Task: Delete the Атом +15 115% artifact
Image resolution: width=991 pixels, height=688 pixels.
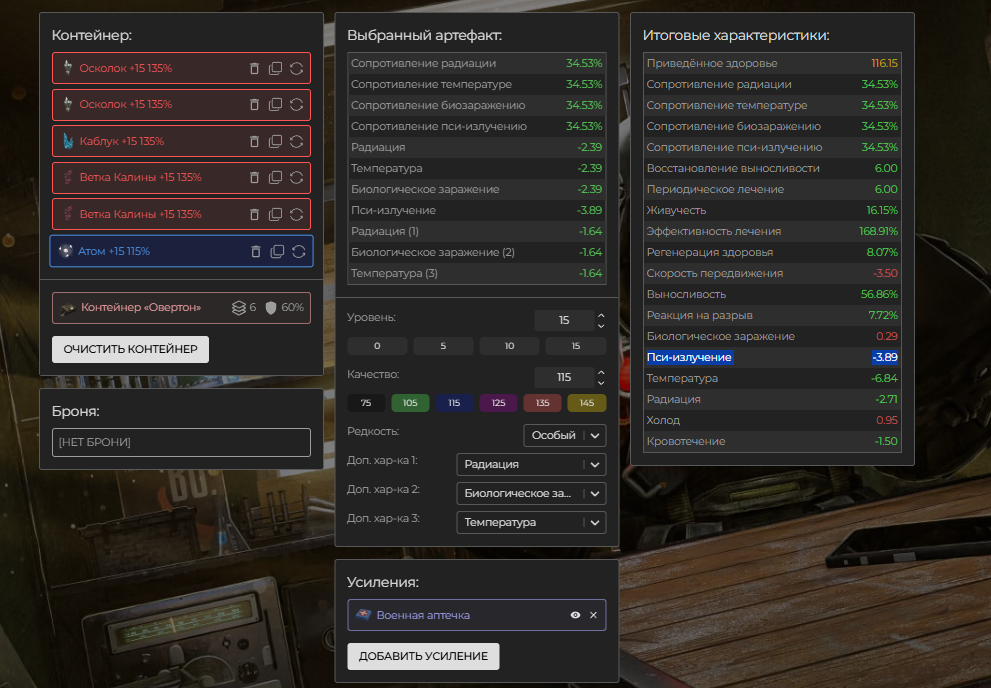Action: point(256,251)
